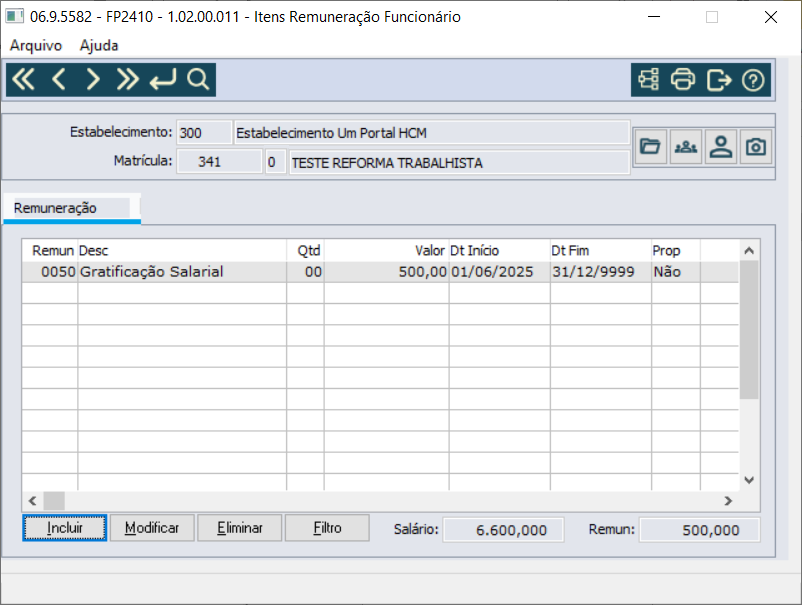Screen dimensions: 802x605
Task: Click the Qtd cell showing 00
Action: (305, 272)
